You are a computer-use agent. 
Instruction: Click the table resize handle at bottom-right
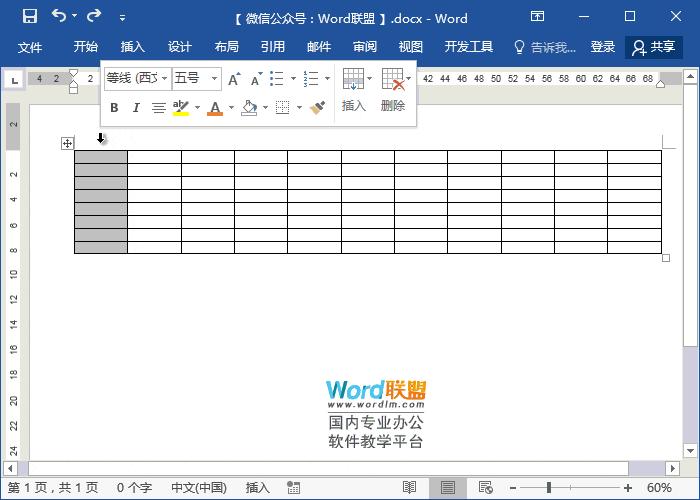666,258
